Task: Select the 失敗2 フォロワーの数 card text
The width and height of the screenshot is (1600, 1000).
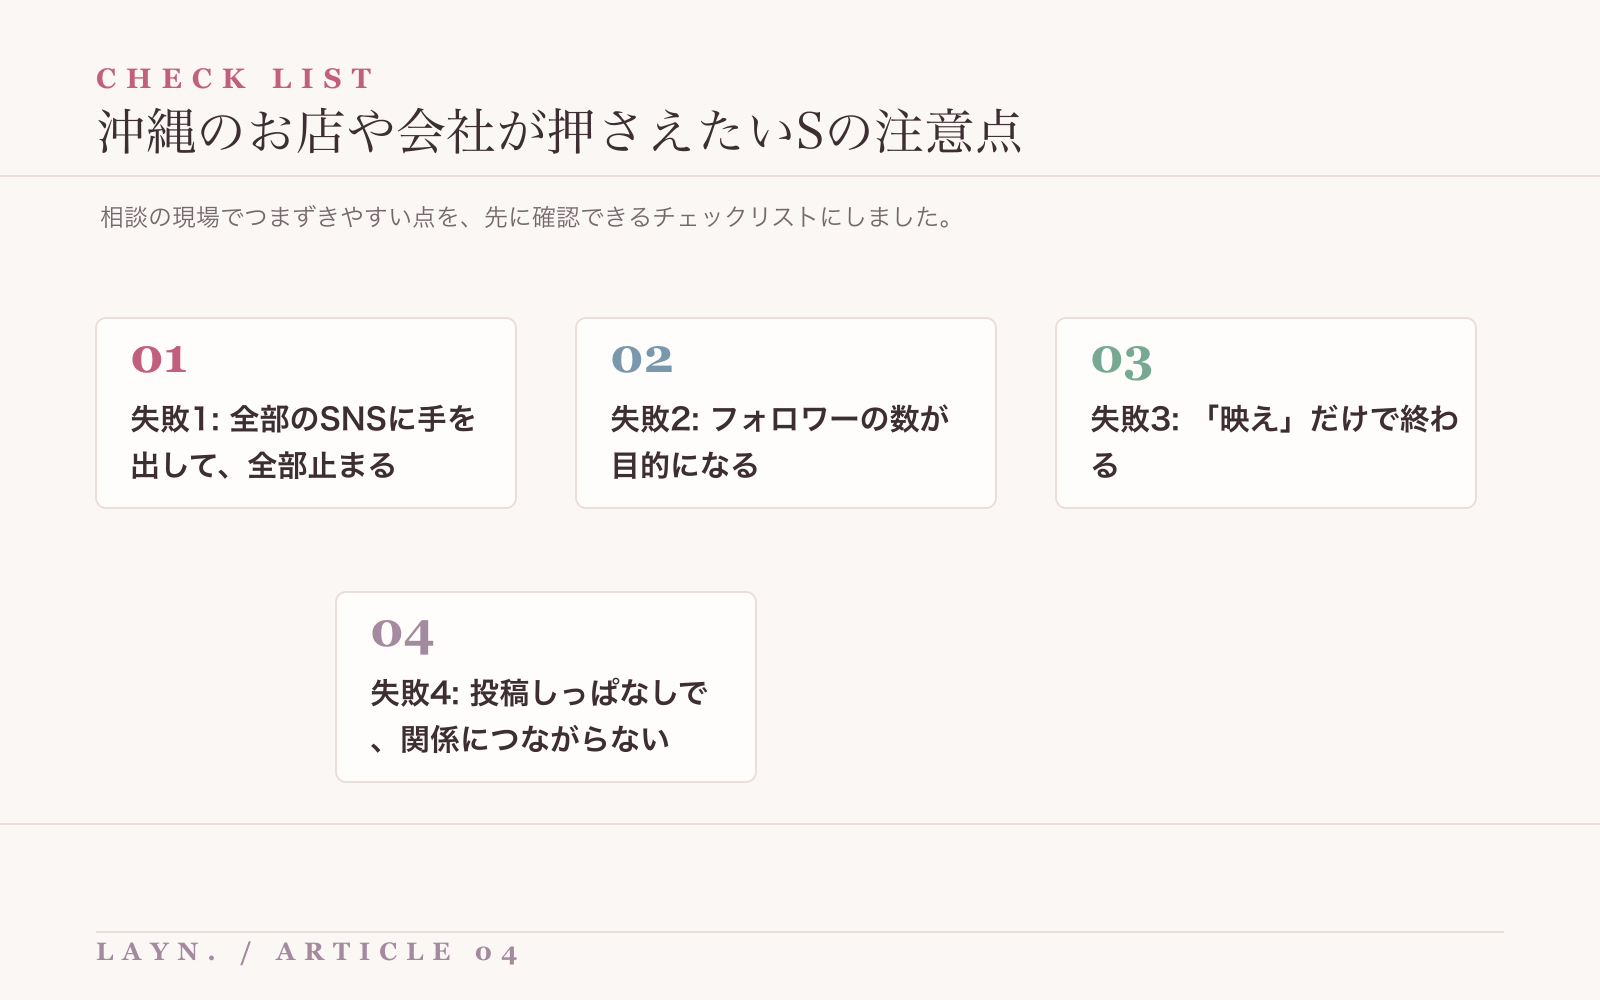Action: 780,442
